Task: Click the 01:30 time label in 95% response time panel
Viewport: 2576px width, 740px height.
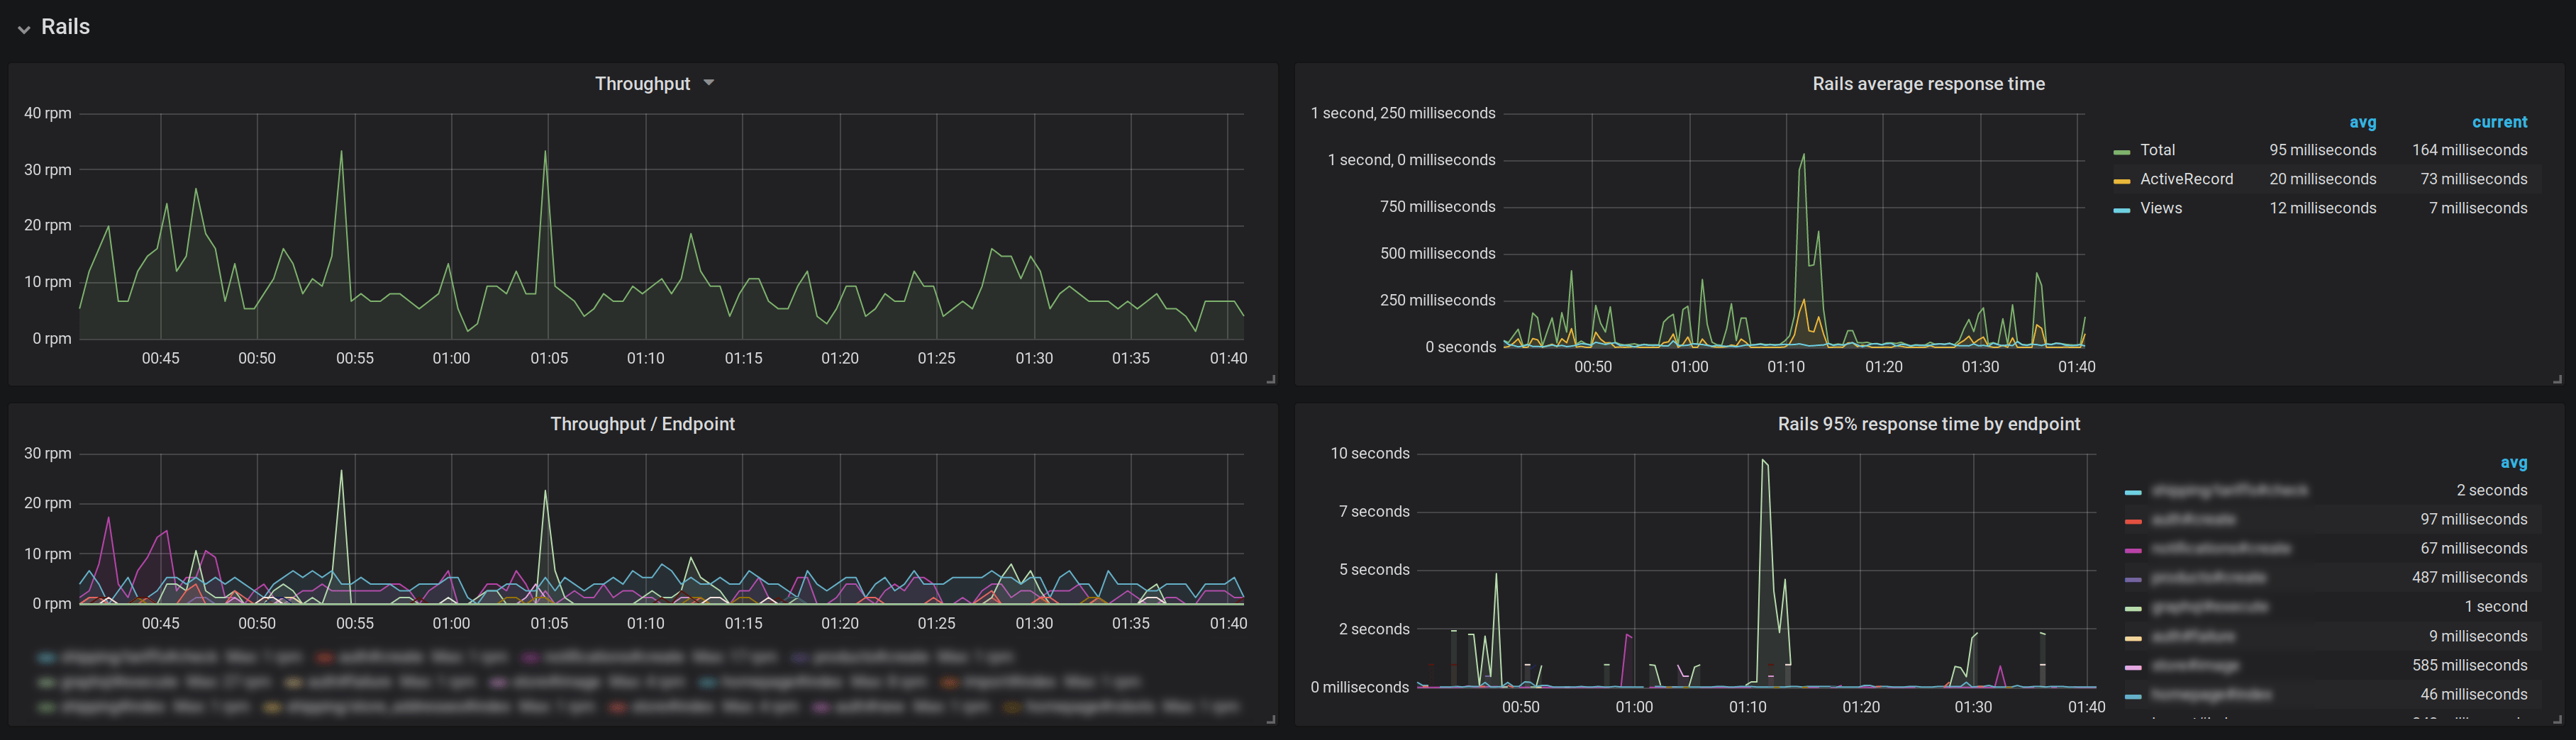Action: tap(1973, 707)
